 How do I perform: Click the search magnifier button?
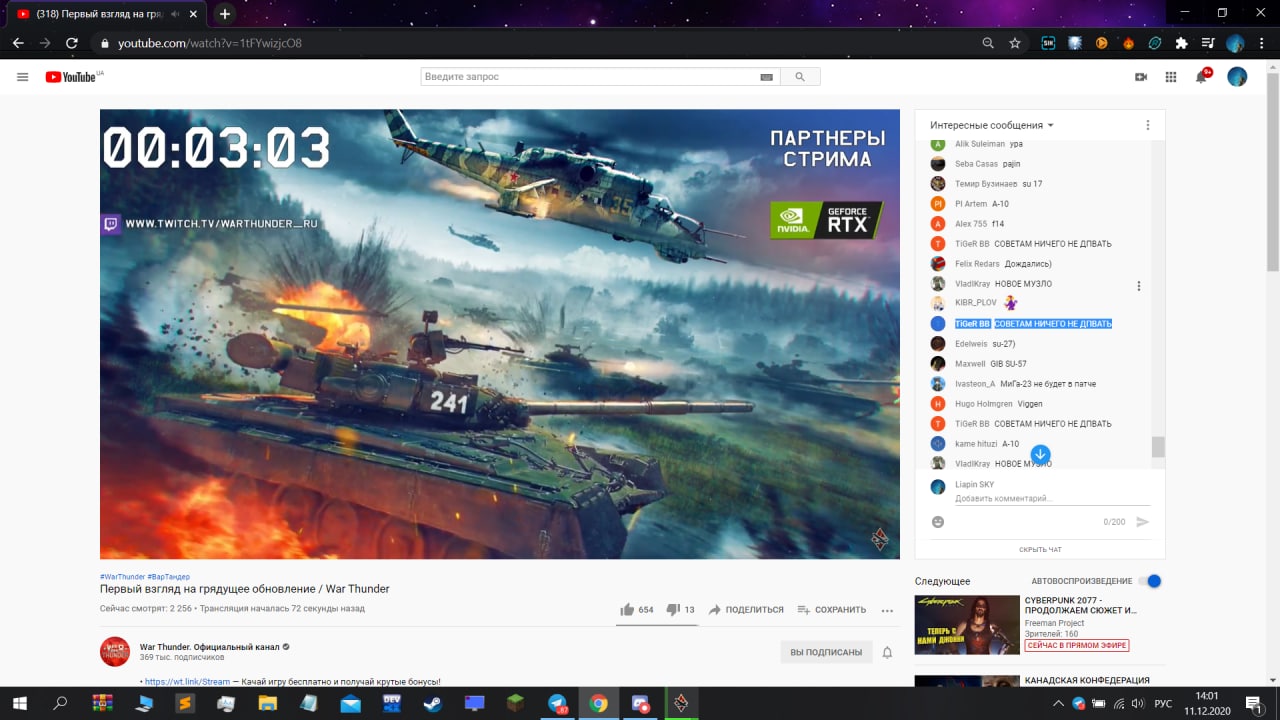[800, 77]
